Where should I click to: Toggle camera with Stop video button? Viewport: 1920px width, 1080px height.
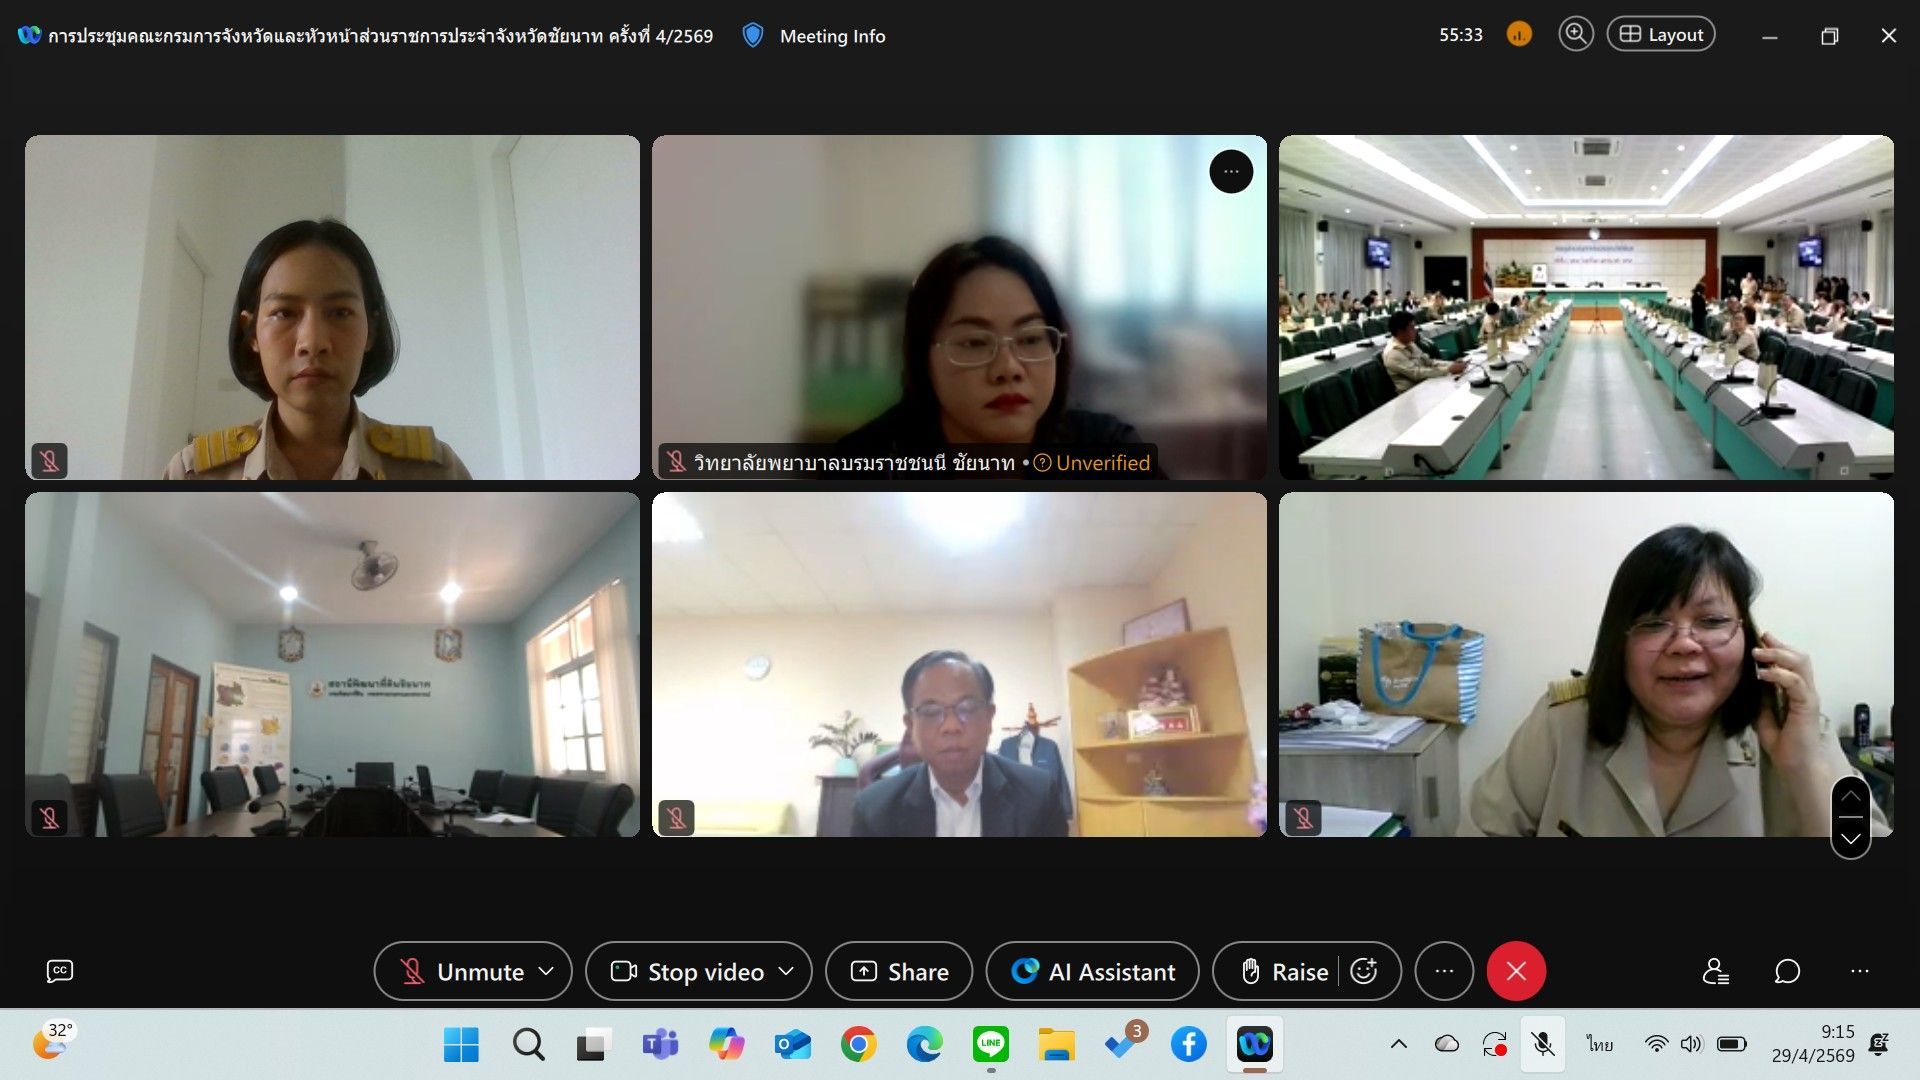688,971
